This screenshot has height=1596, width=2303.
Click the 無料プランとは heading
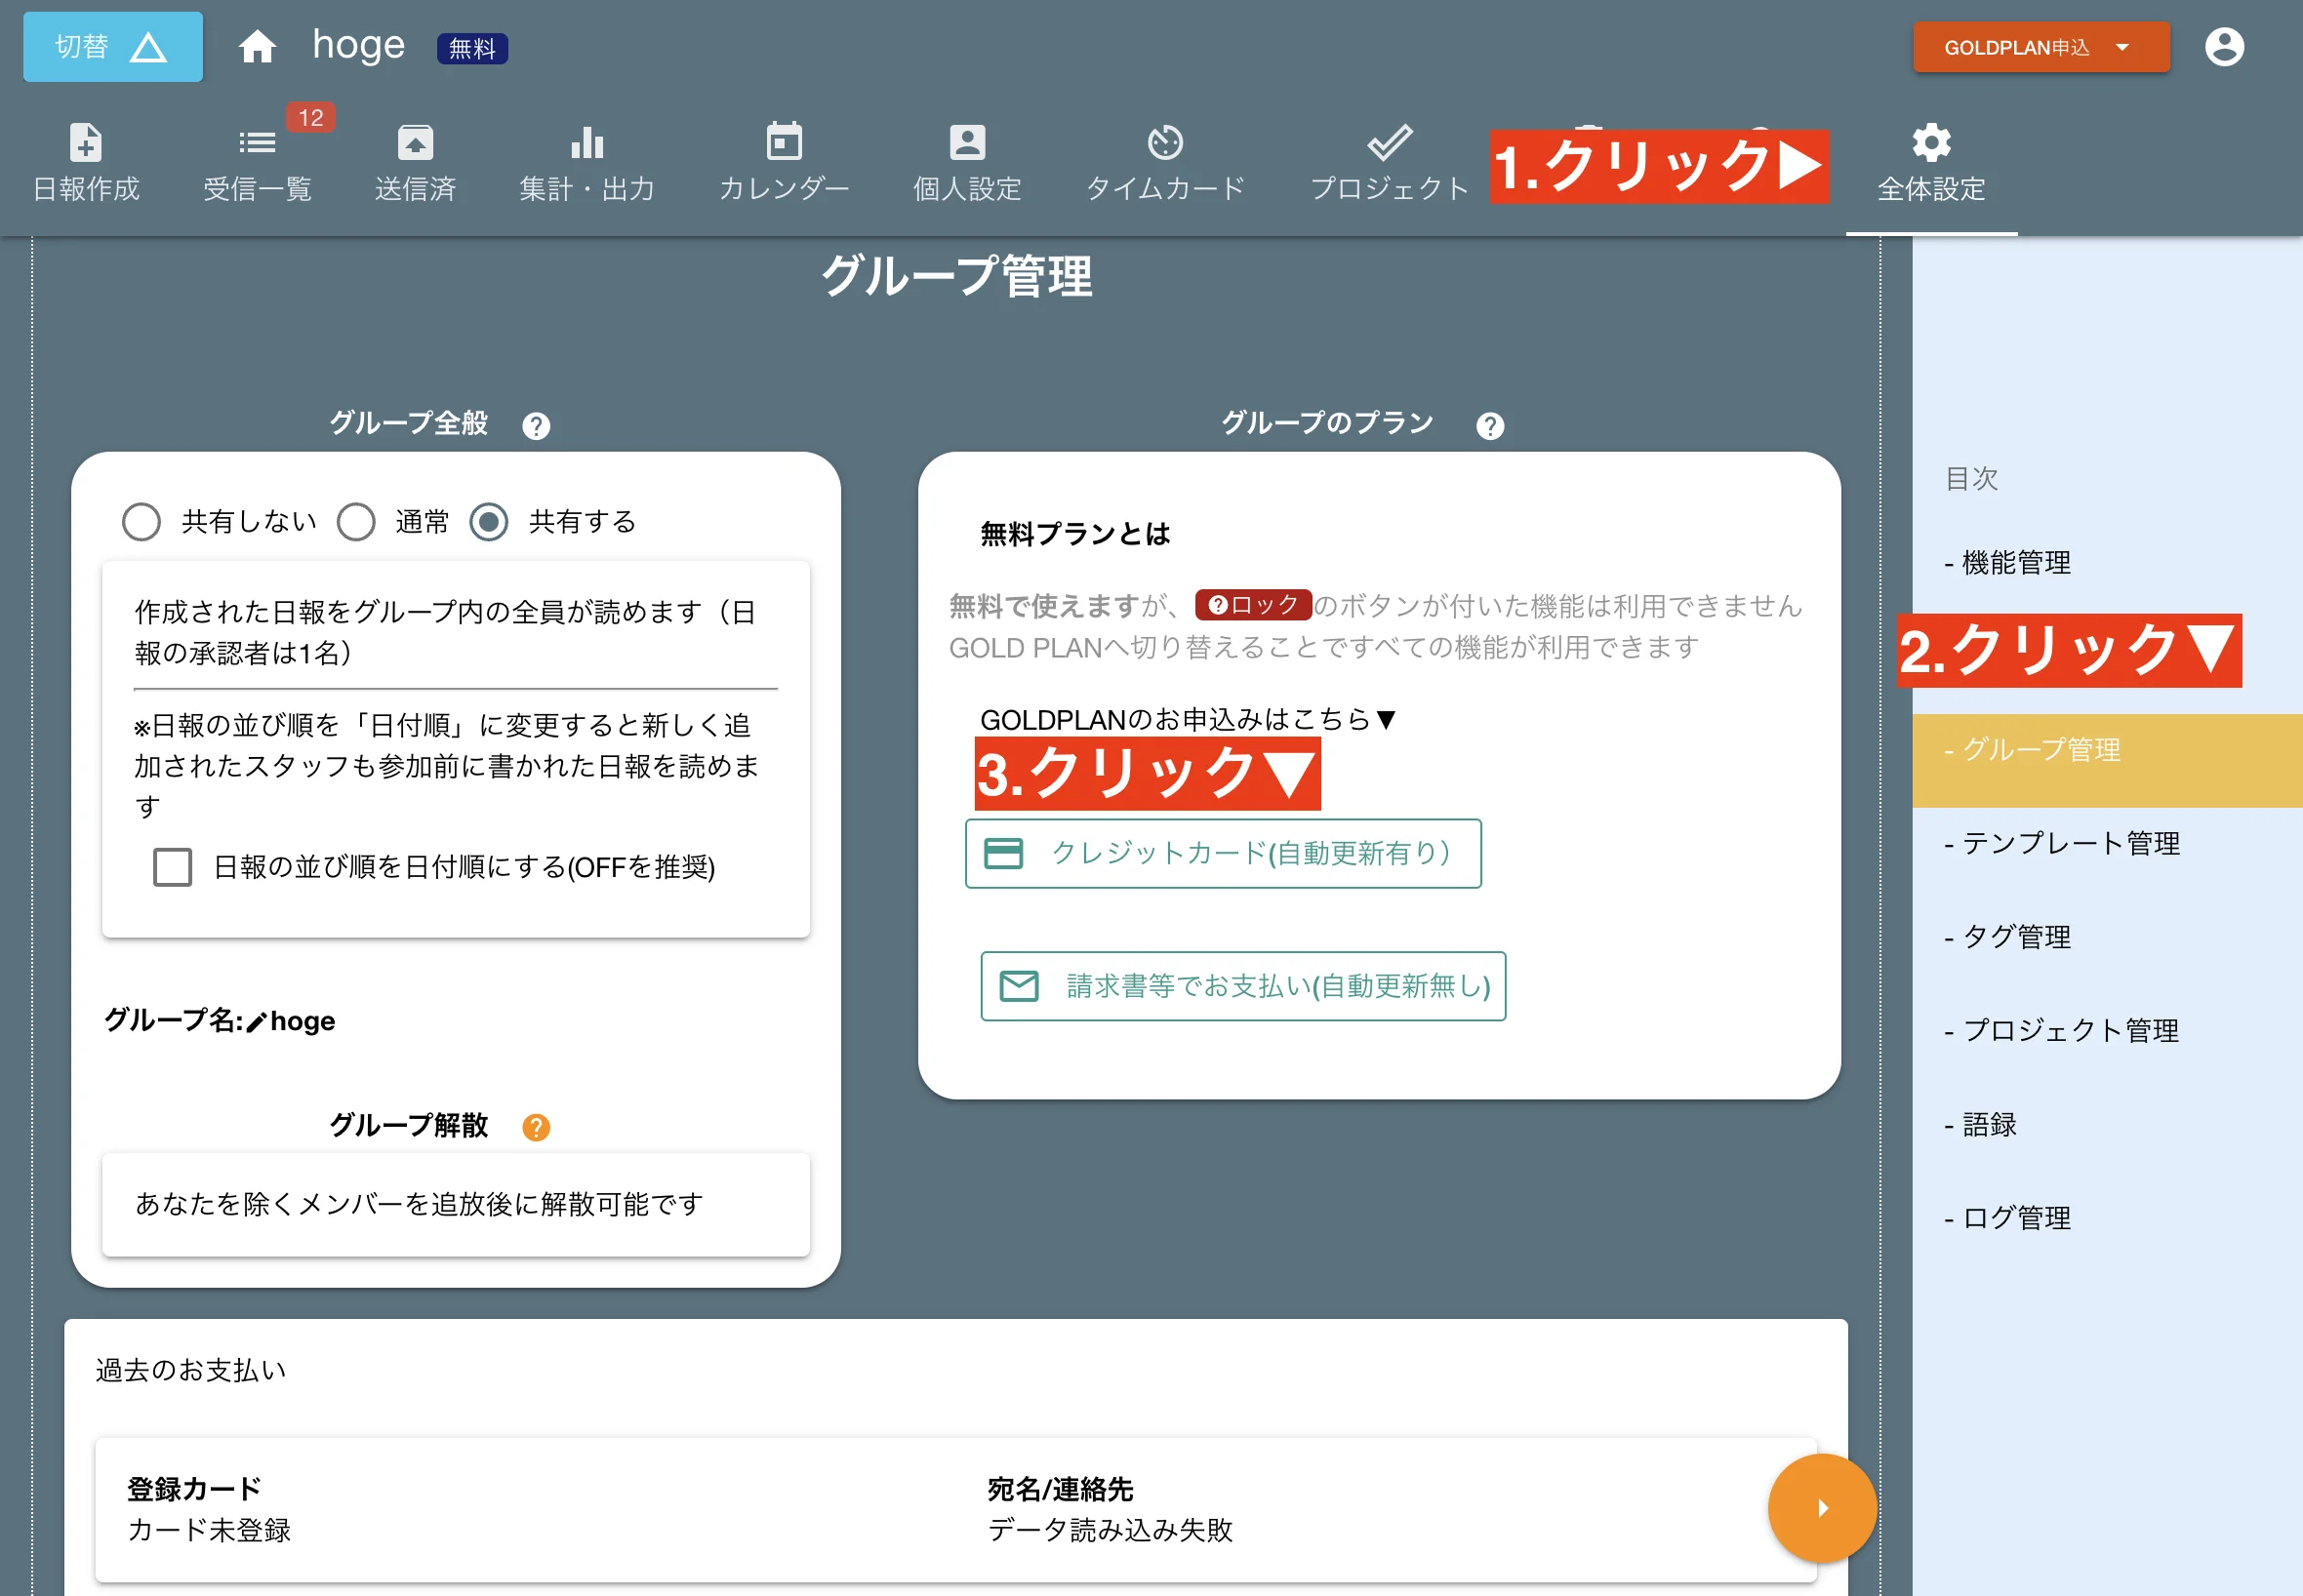tap(1075, 534)
